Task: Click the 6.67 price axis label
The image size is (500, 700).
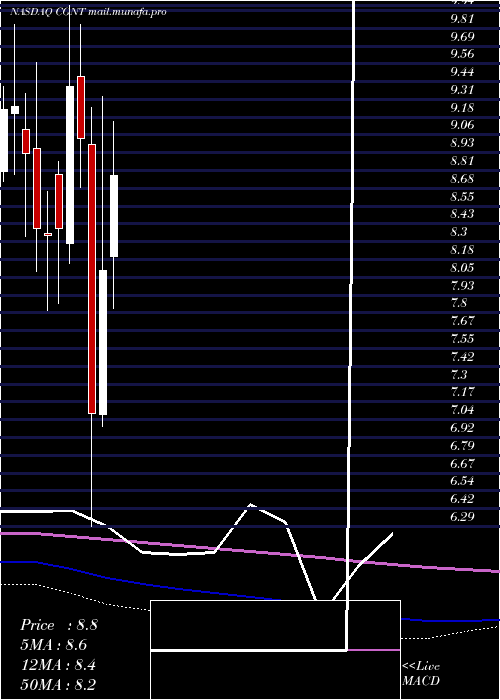Action: pyautogui.click(x=462, y=463)
